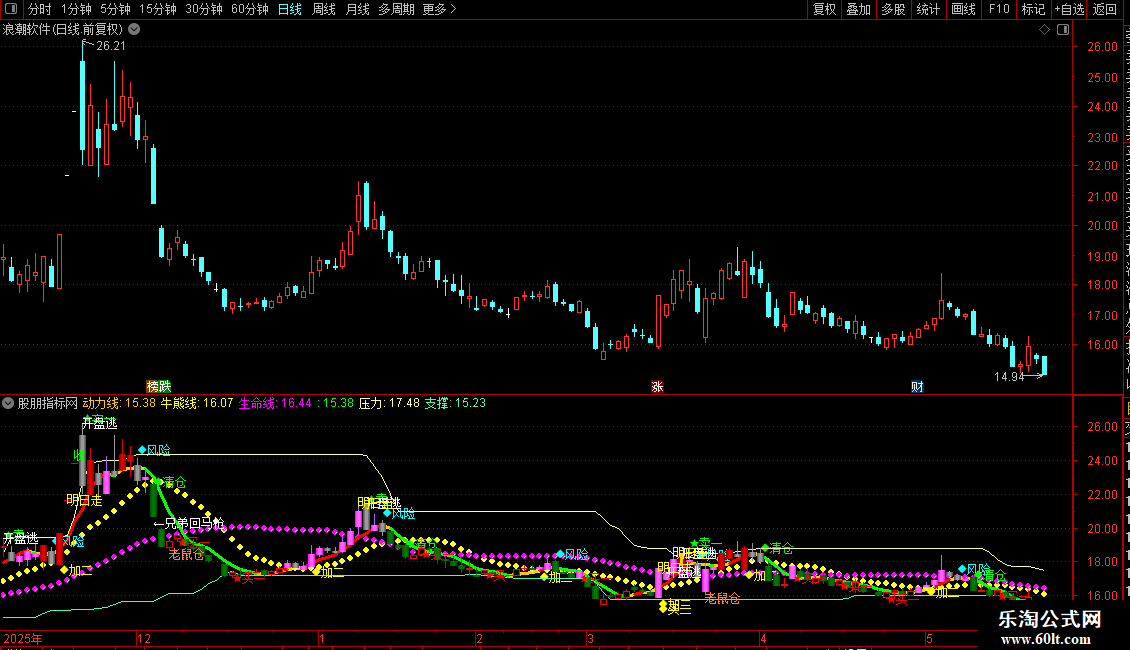
Task: Click the 财 financial report marker
Action: pos(917,387)
